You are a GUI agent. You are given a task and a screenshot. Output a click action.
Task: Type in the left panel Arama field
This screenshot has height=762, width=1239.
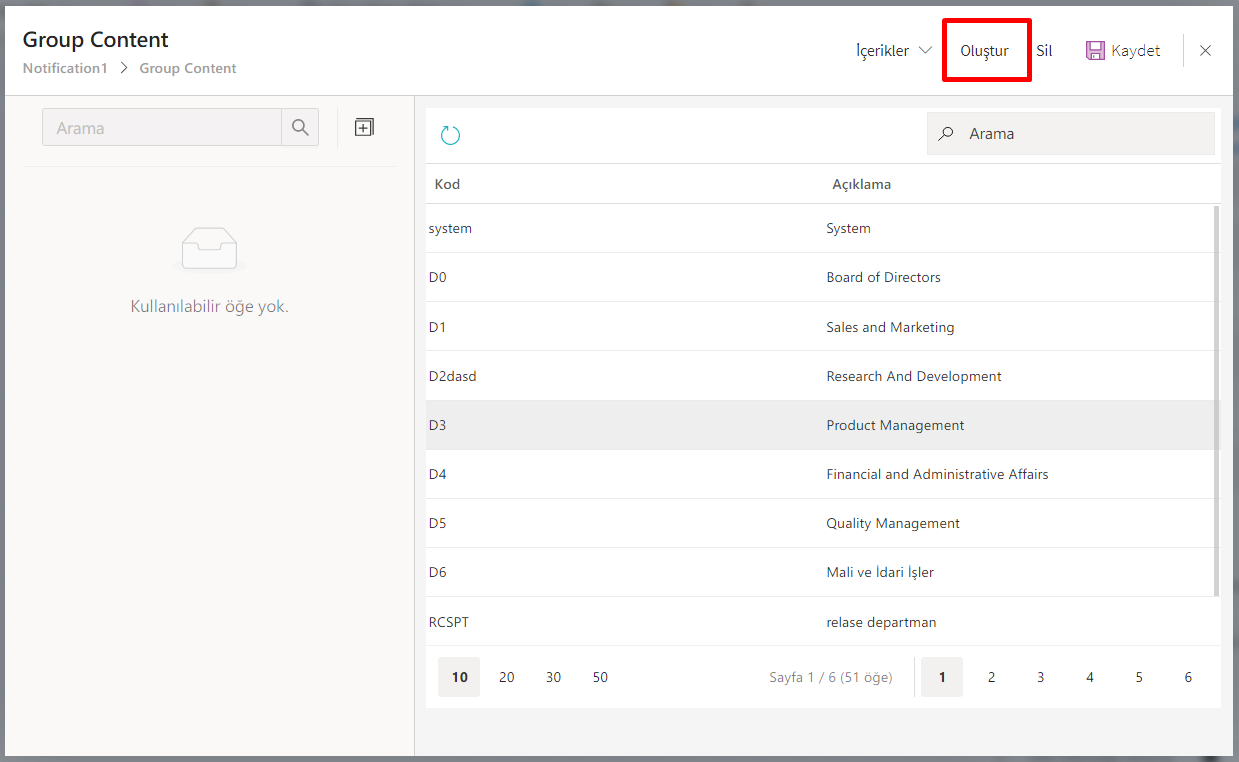click(162, 128)
